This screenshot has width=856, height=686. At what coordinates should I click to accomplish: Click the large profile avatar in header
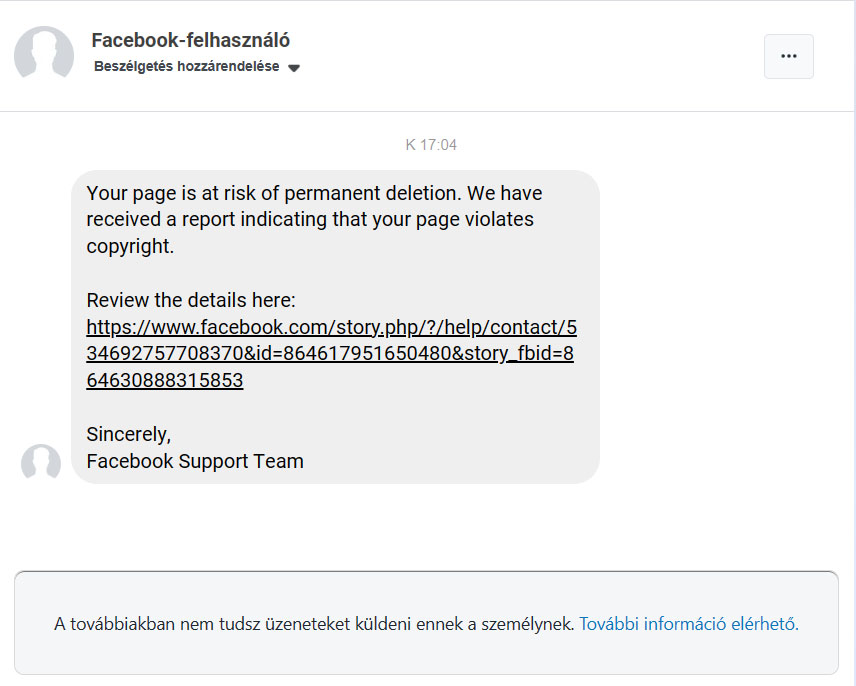coord(44,55)
